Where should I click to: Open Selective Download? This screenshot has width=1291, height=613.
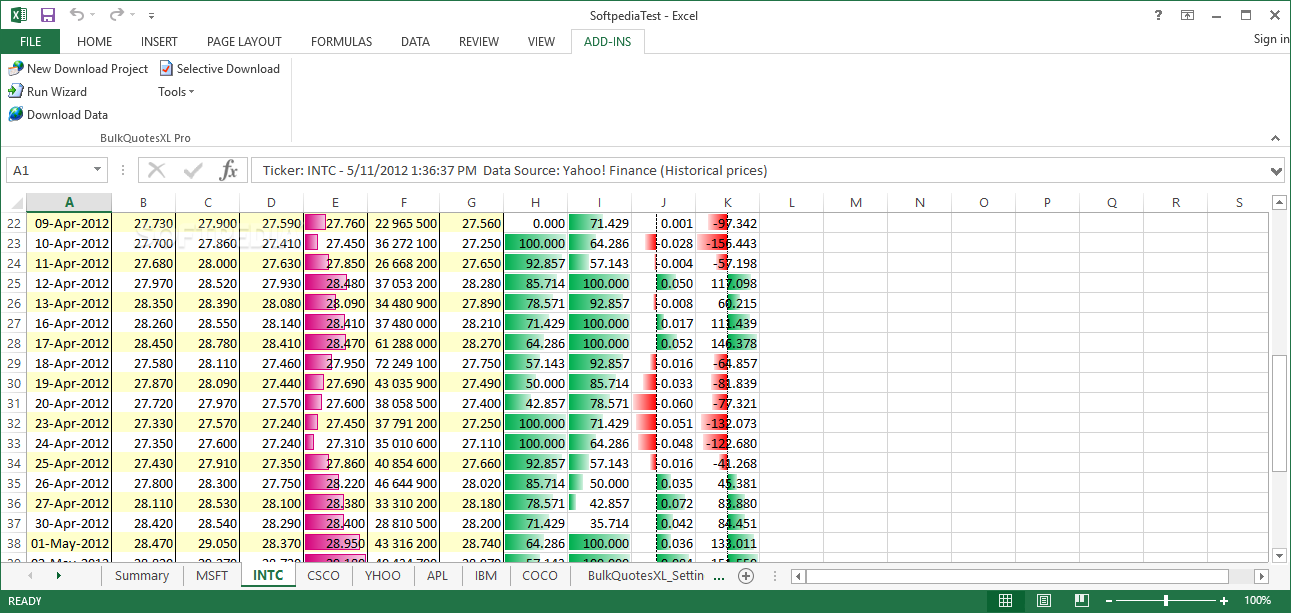tap(219, 69)
